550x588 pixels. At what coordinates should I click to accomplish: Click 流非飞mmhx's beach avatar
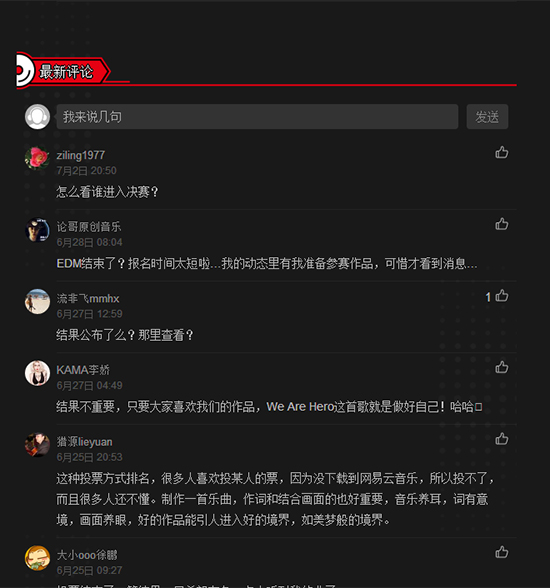37,301
